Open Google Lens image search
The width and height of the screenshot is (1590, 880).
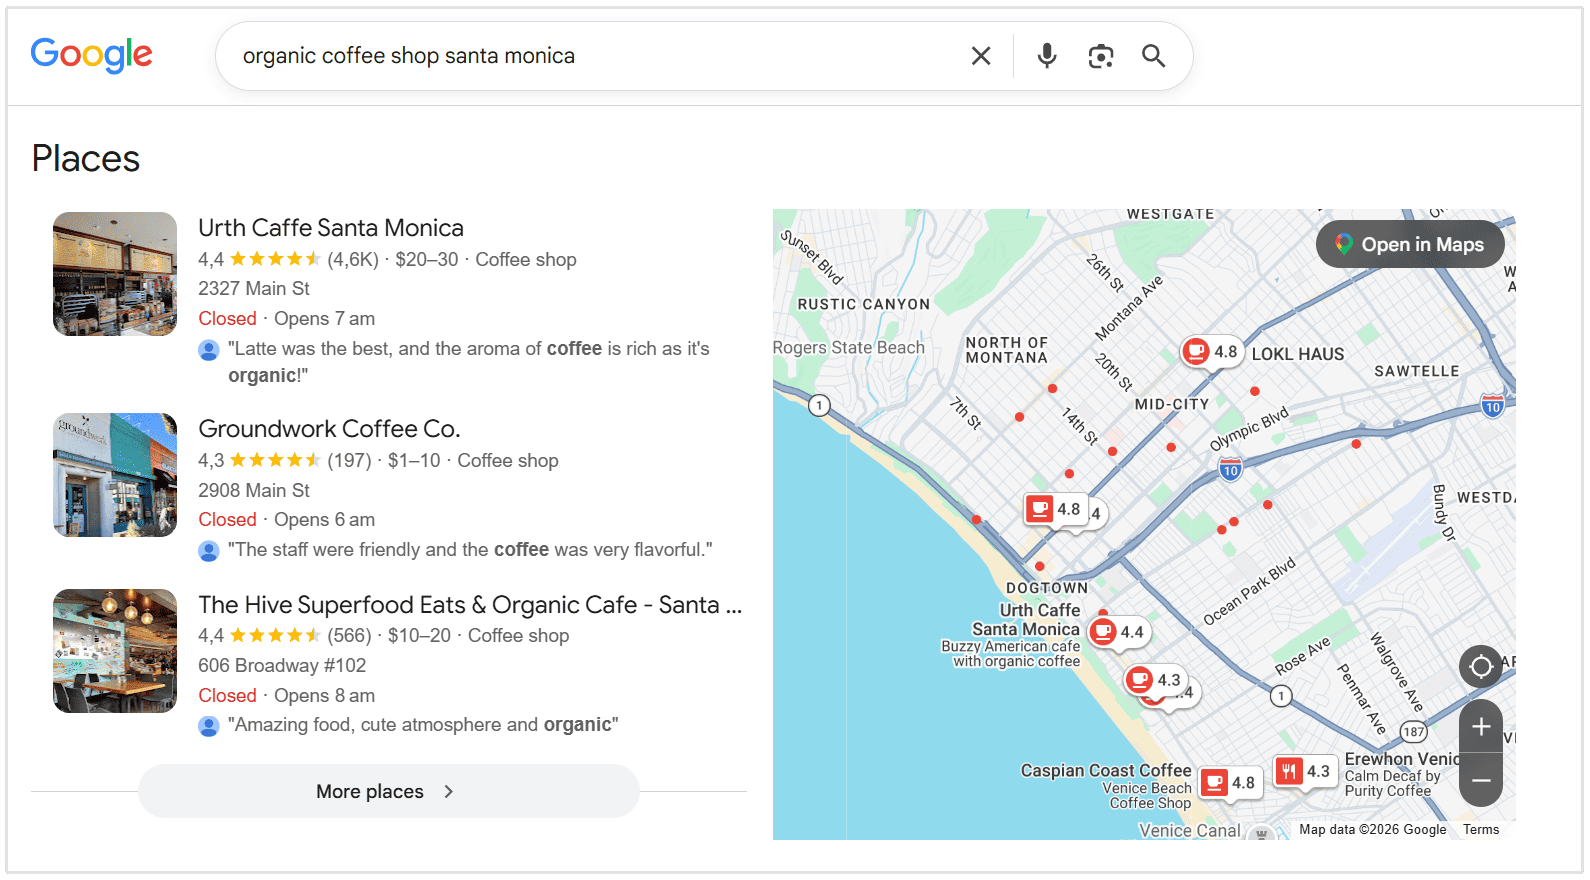pyautogui.click(x=1101, y=56)
